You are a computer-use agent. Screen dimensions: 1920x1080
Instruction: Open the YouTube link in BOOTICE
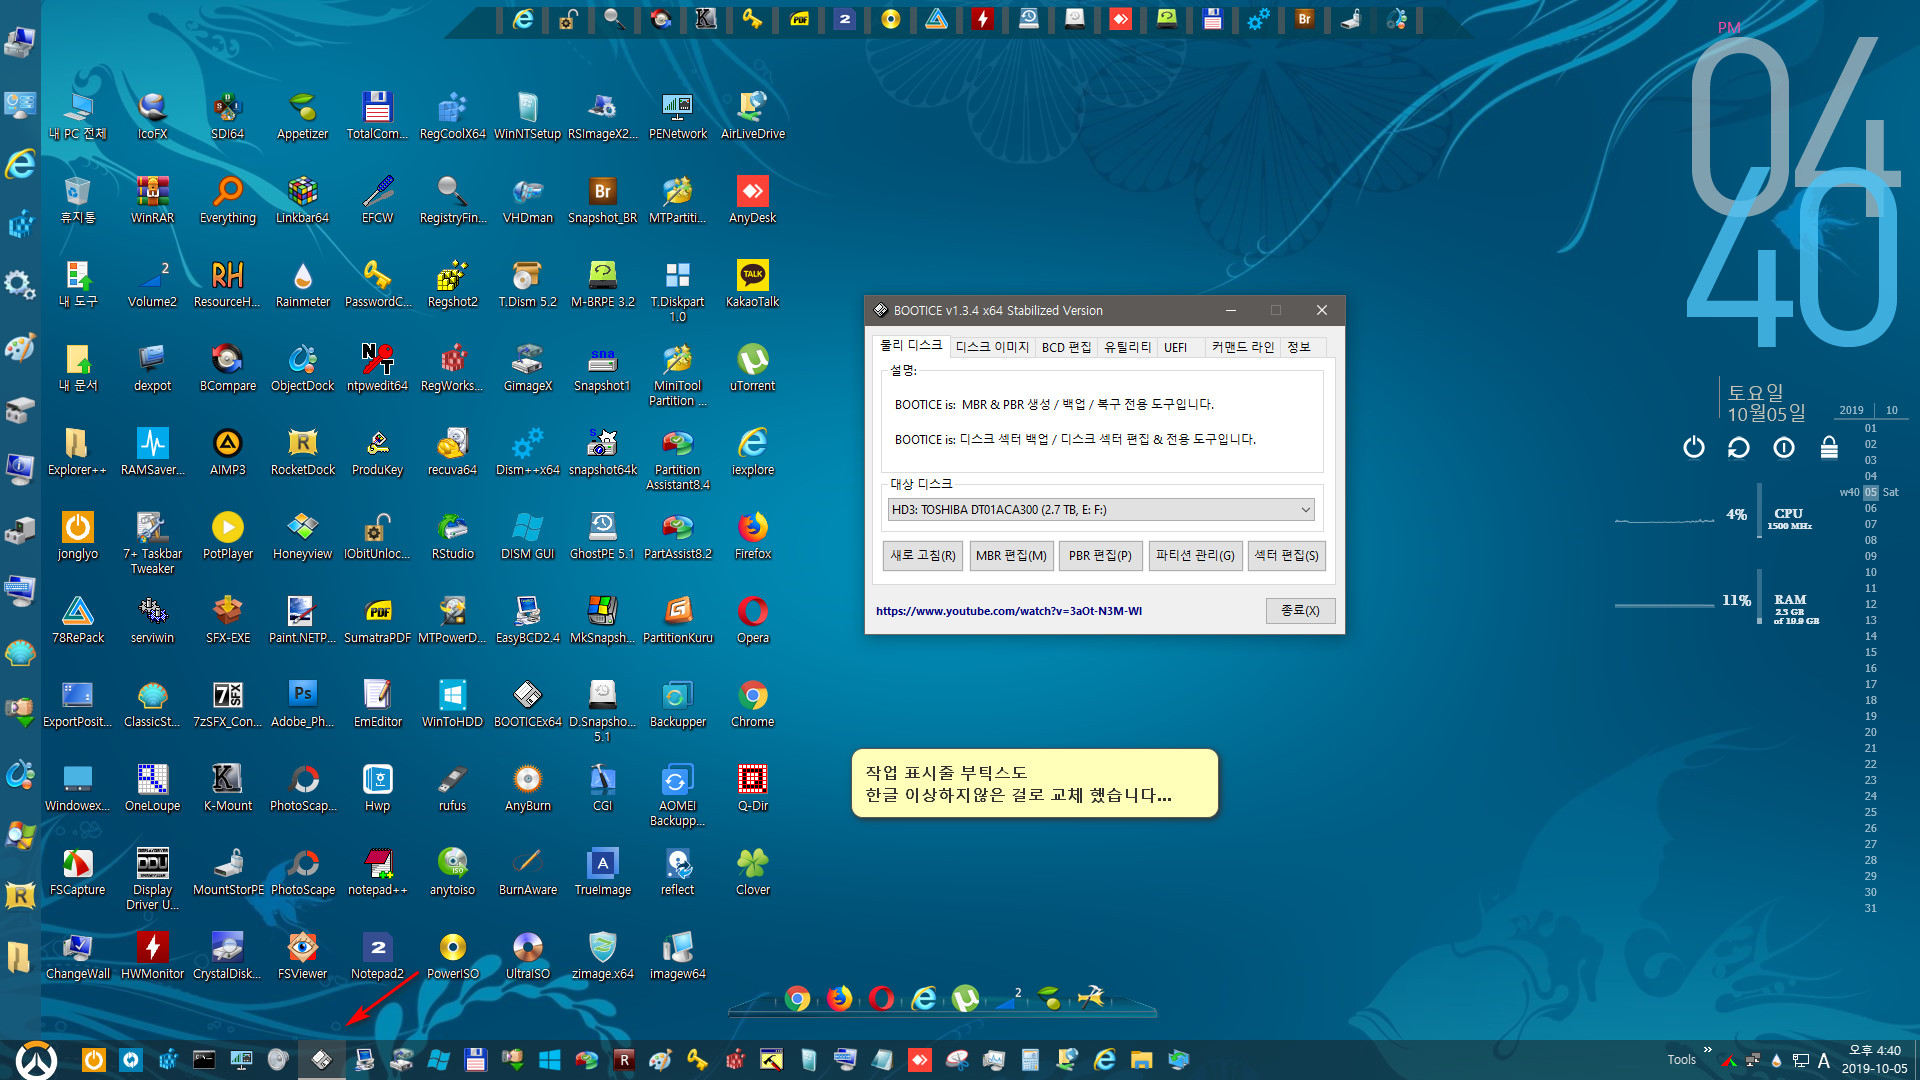pyautogui.click(x=1009, y=611)
